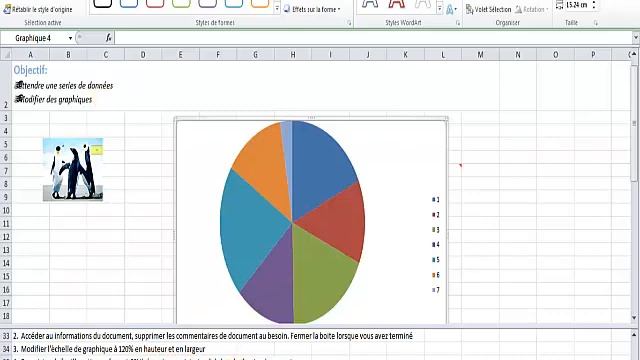Click the Rotation button

coord(531,9)
